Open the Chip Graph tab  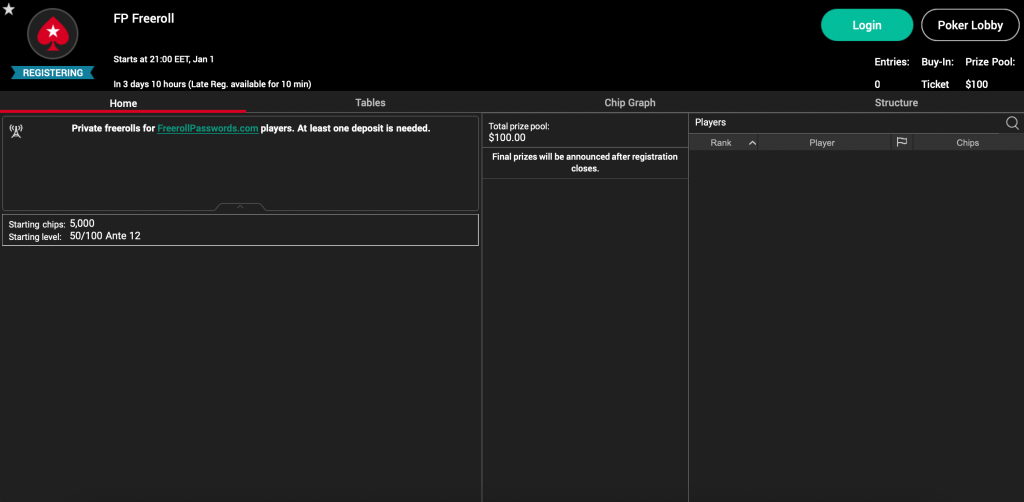[630, 102]
